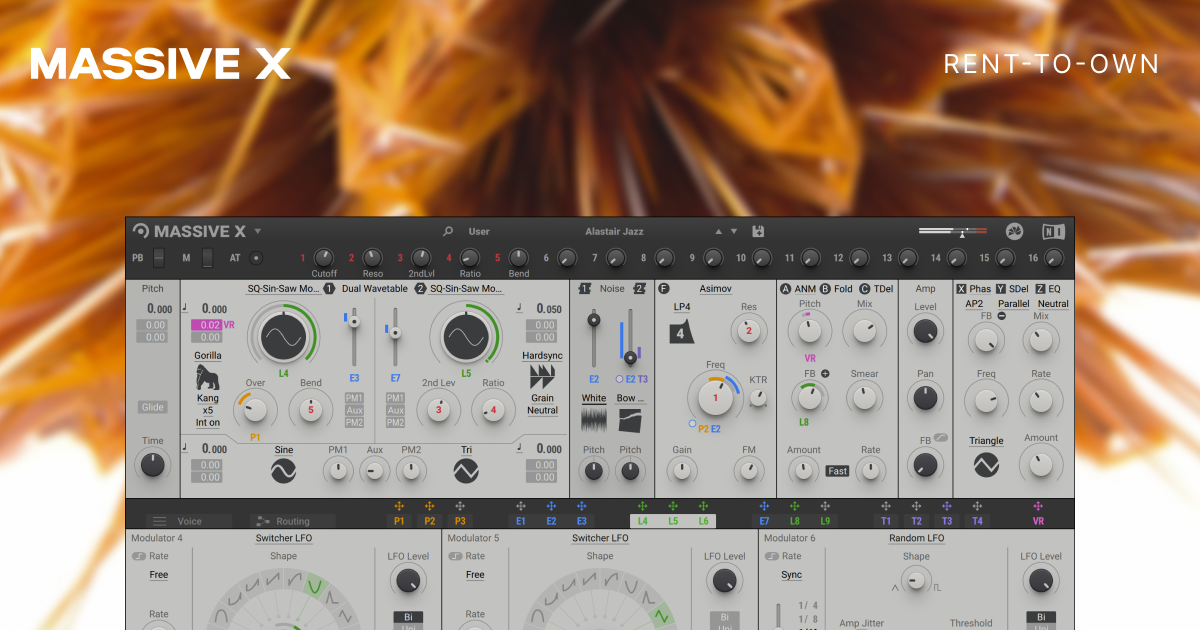
Task: Click the insert effect C badge next to TDel
Action: pos(865,289)
